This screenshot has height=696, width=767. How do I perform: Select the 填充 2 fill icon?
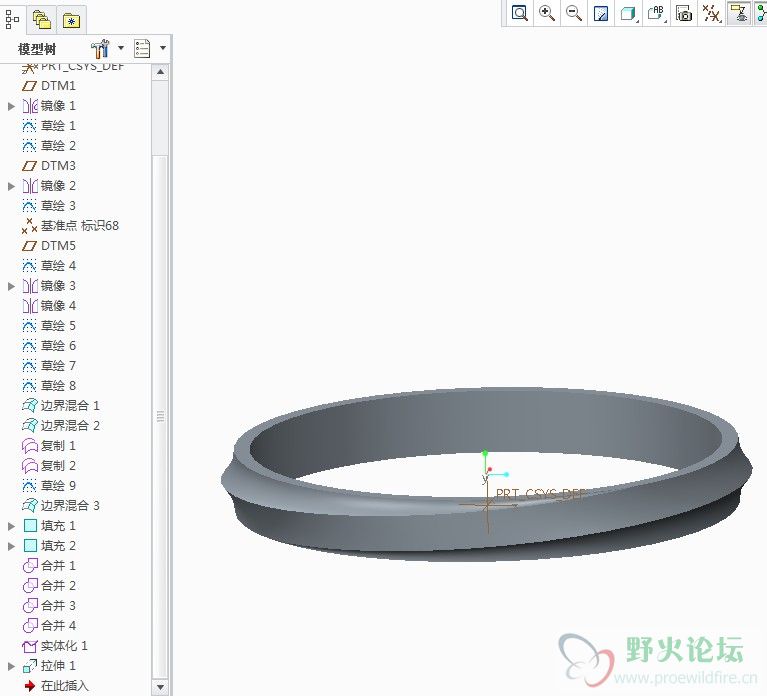tap(30, 546)
